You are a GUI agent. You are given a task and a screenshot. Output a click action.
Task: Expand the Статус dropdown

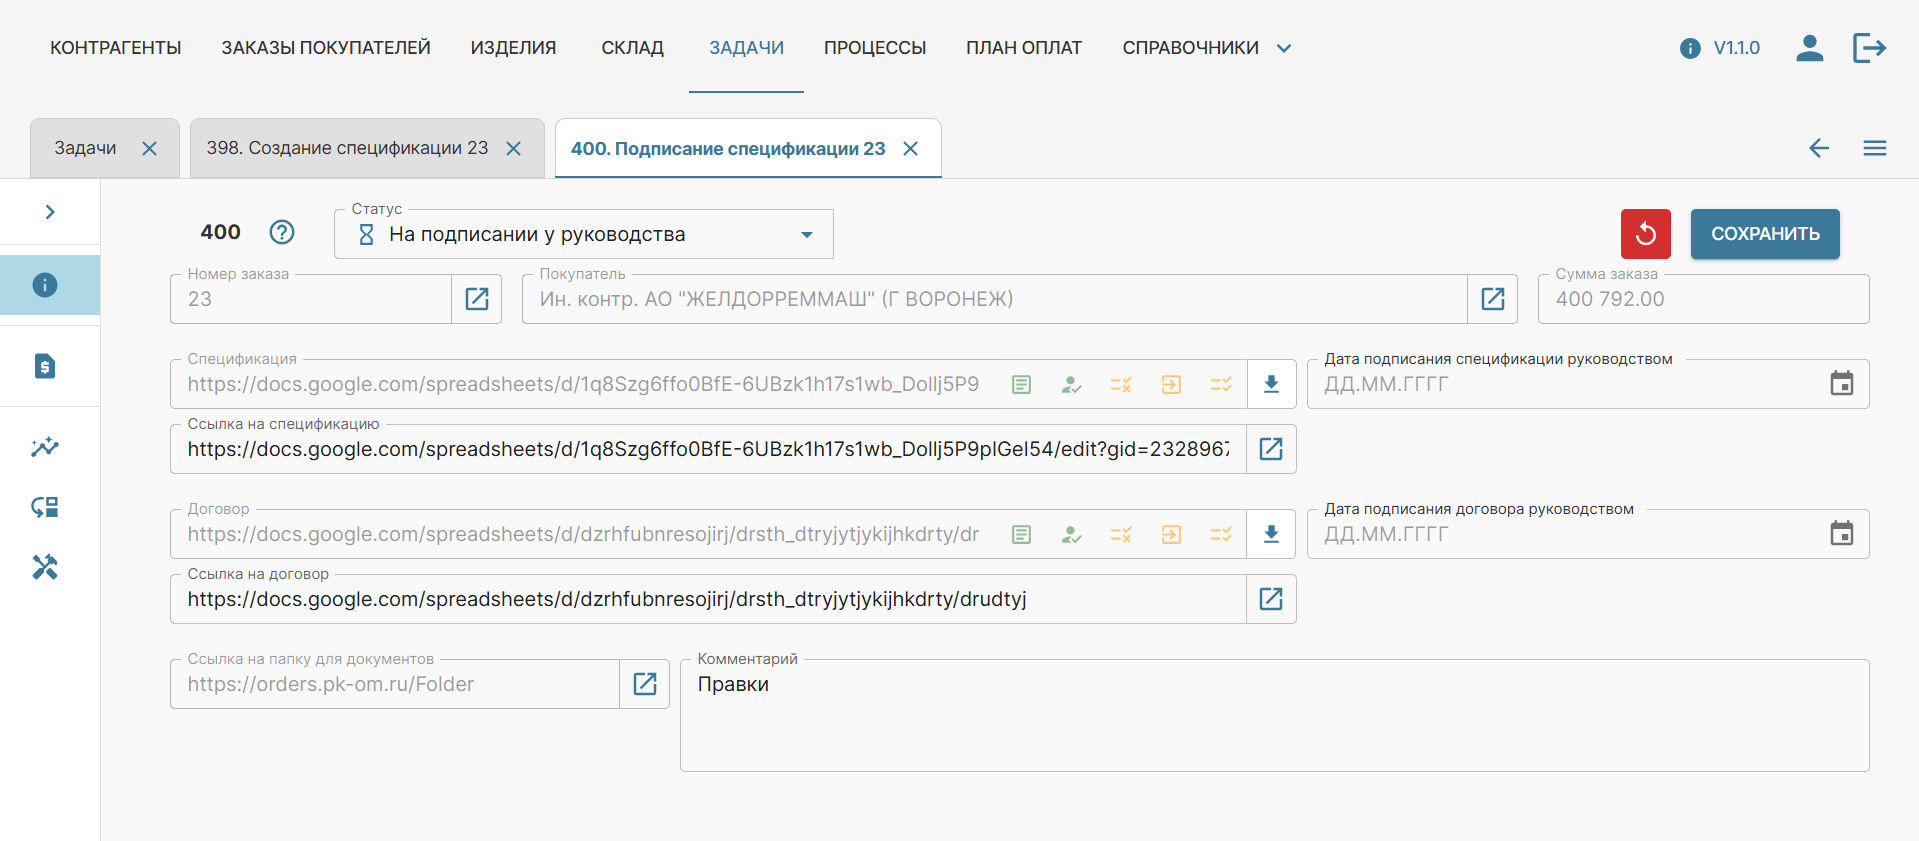(x=806, y=235)
